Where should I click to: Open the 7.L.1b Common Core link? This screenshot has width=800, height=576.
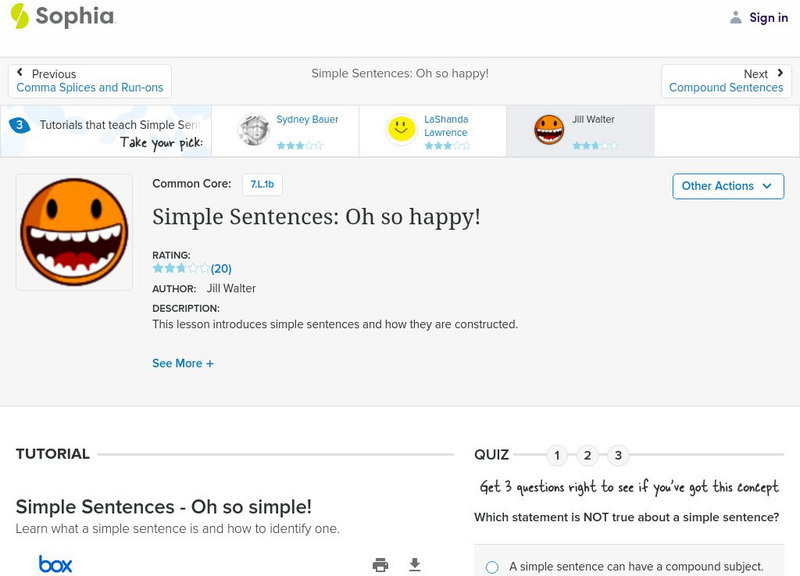262,184
